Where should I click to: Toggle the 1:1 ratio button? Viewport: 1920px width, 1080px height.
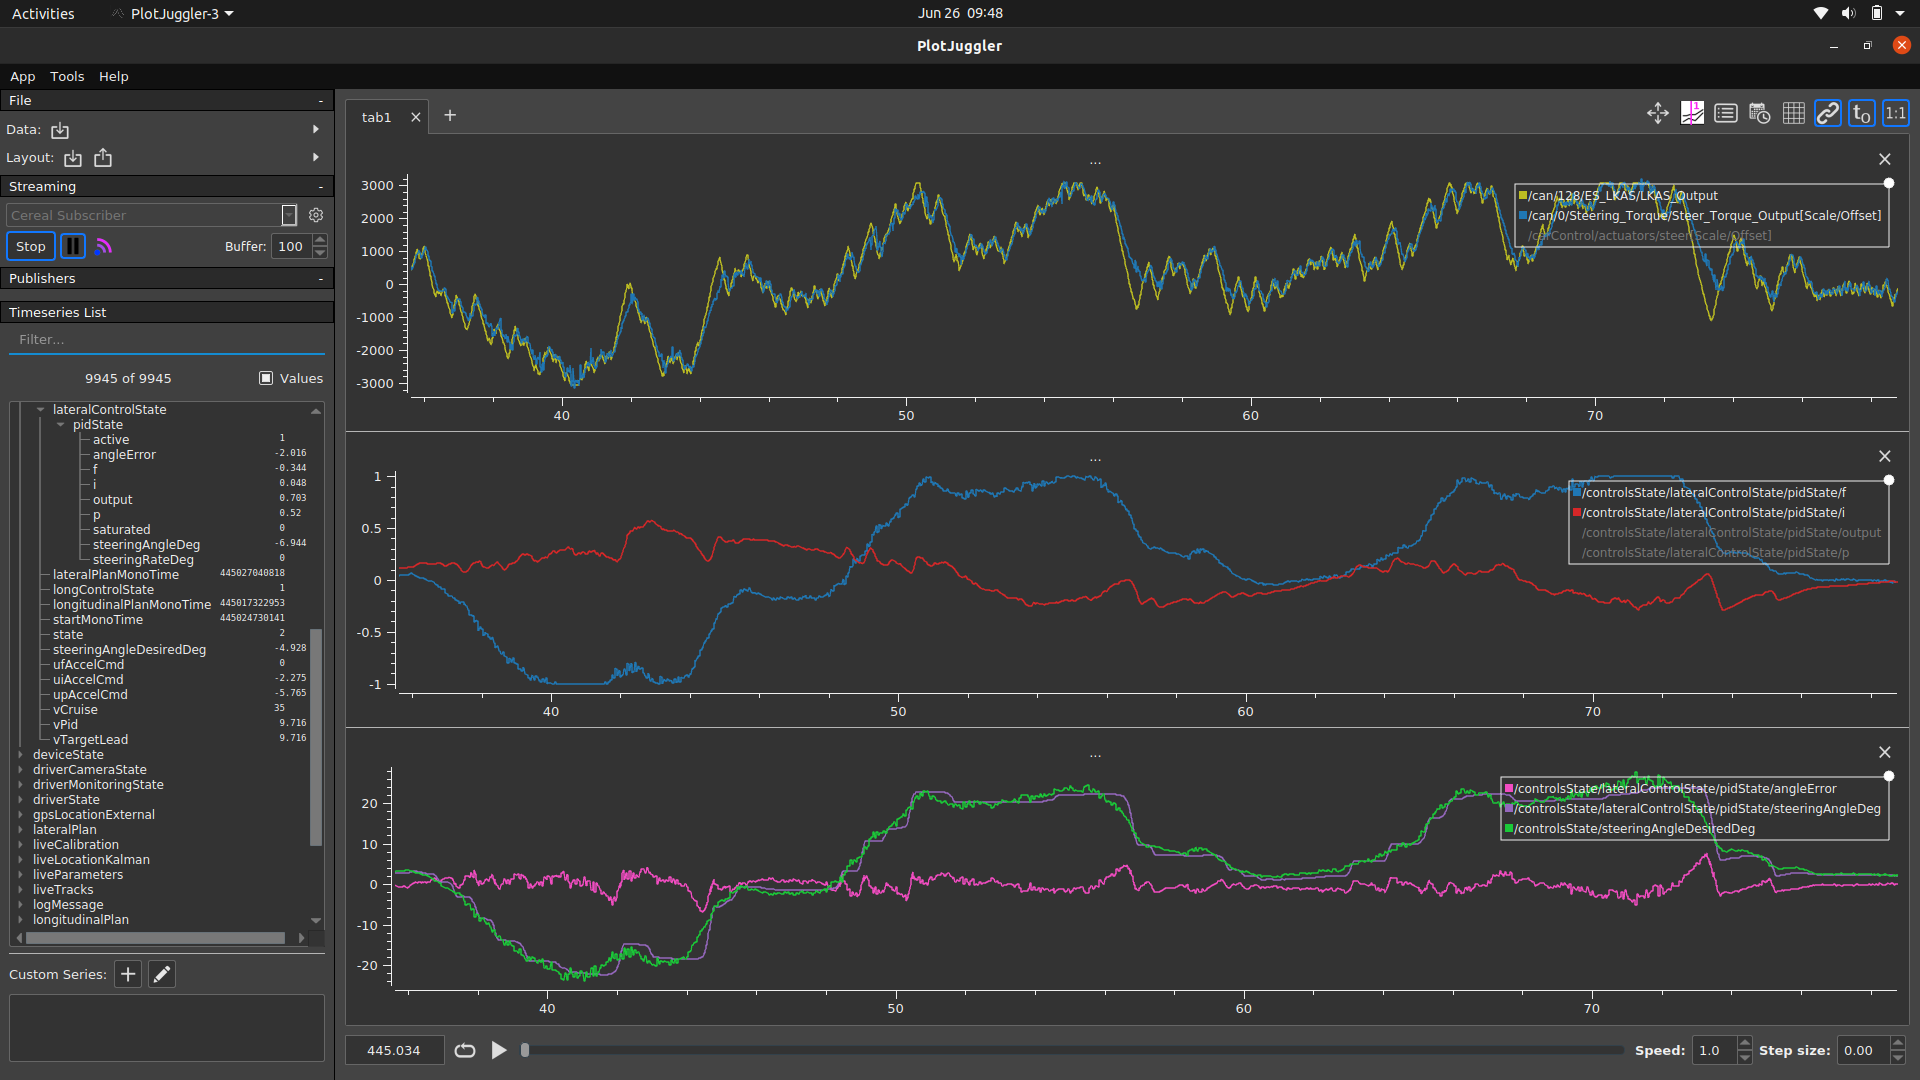tap(1896, 114)
